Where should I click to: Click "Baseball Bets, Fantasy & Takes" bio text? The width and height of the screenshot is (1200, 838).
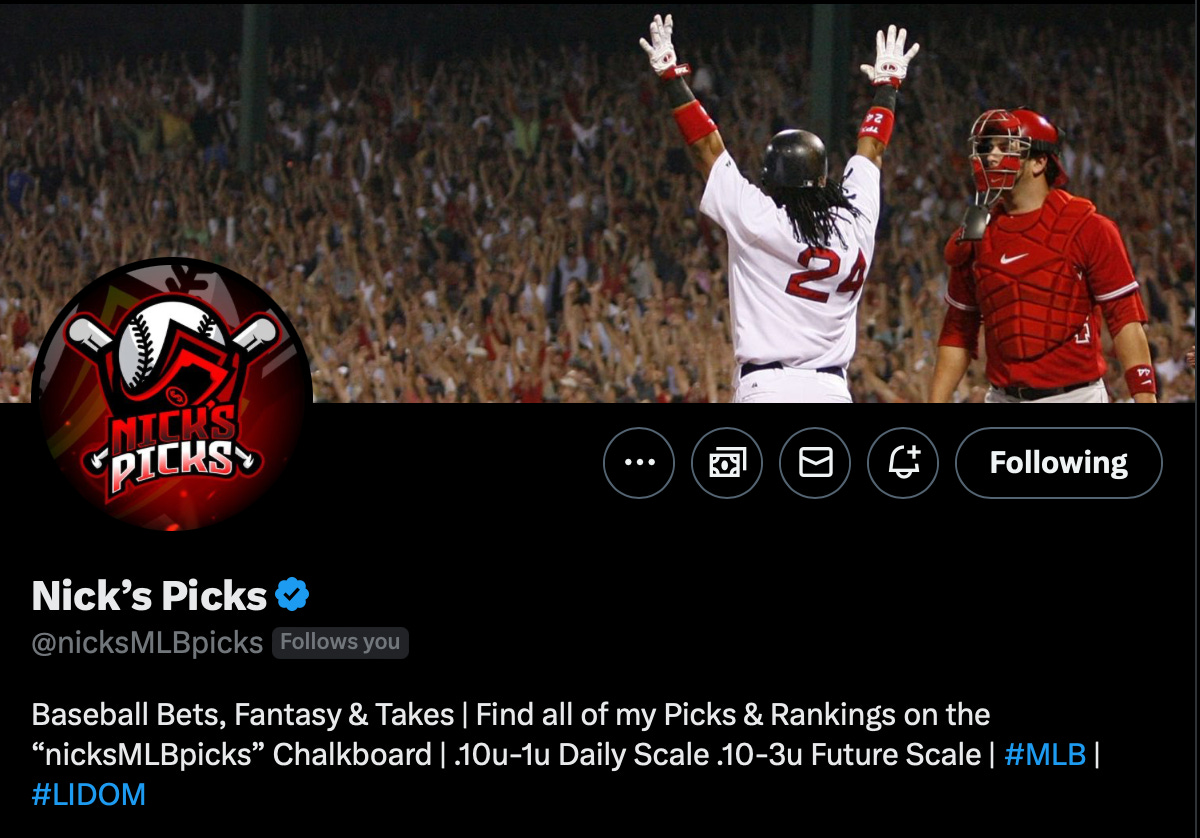click(242, 715)
